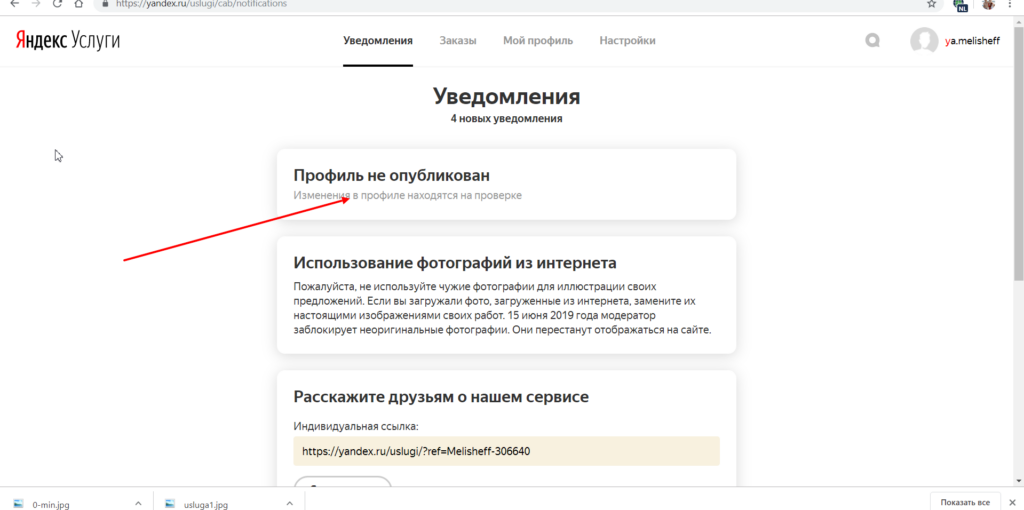Expand the 0-min.jpg download options chevron
Screen dimensions: 1024x510
138,503
